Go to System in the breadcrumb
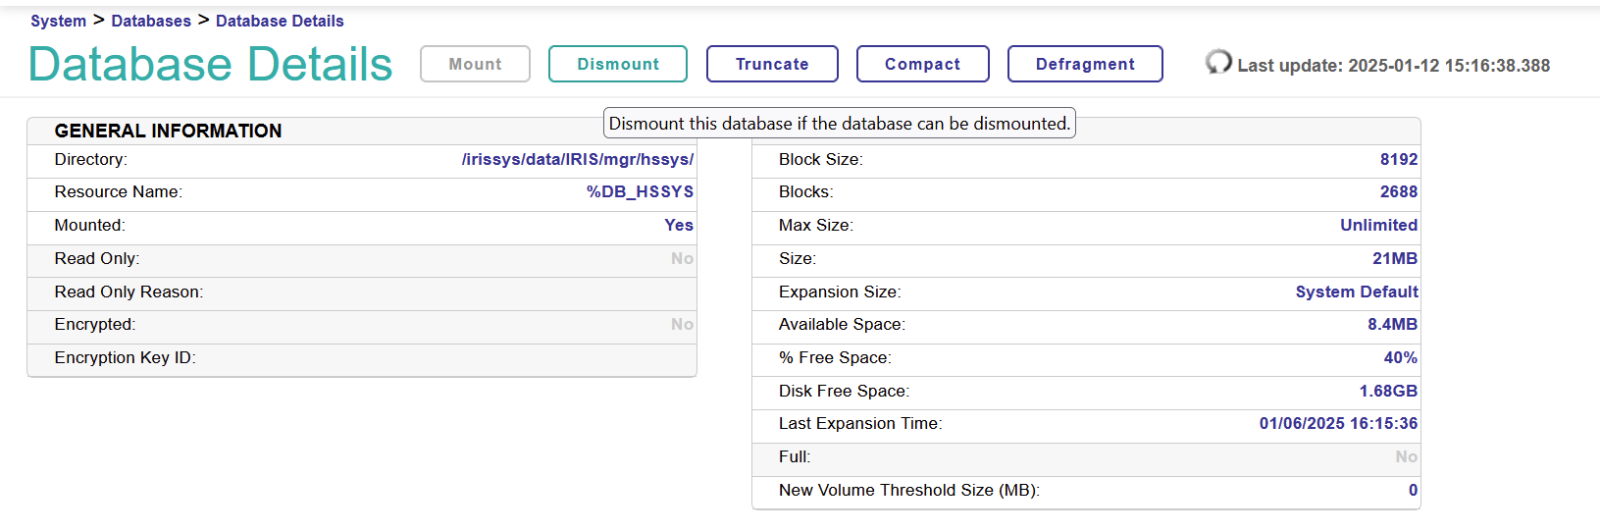1600x531 pixels. coord(58,21)
